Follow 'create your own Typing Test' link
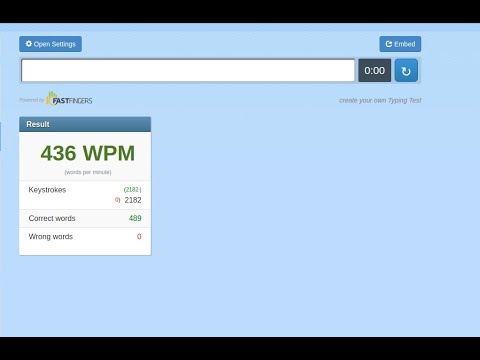The width and height of the screenshot is (480, 360). click(380, 100)
